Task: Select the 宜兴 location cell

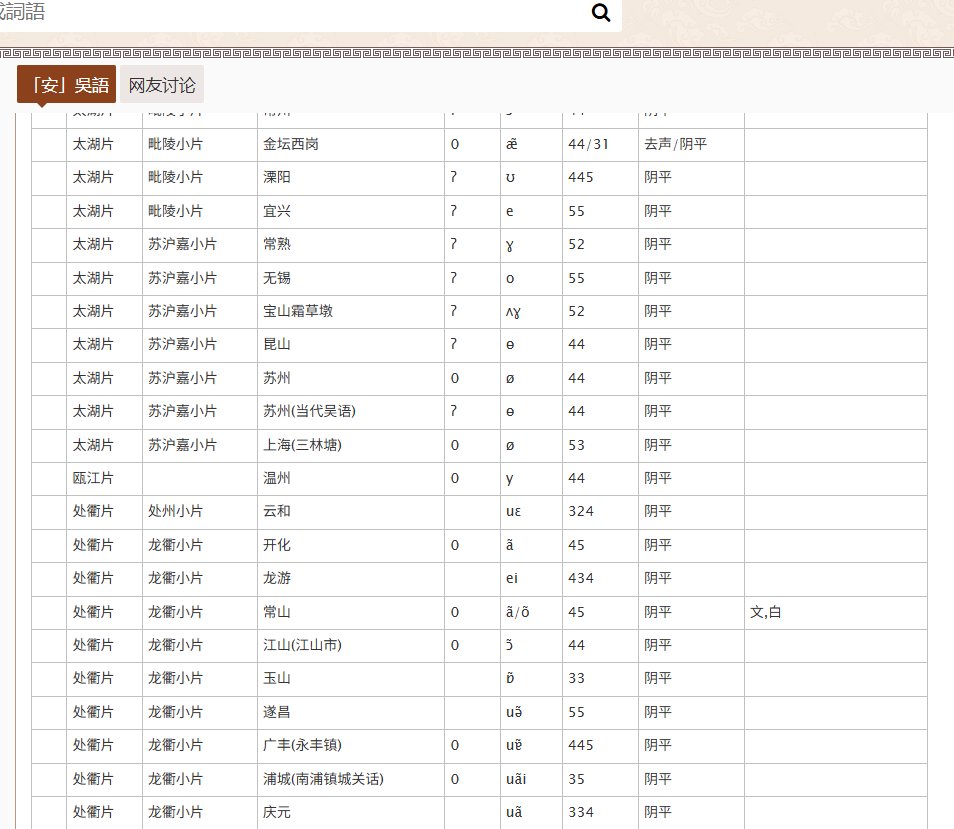Action: click(350, 212)
